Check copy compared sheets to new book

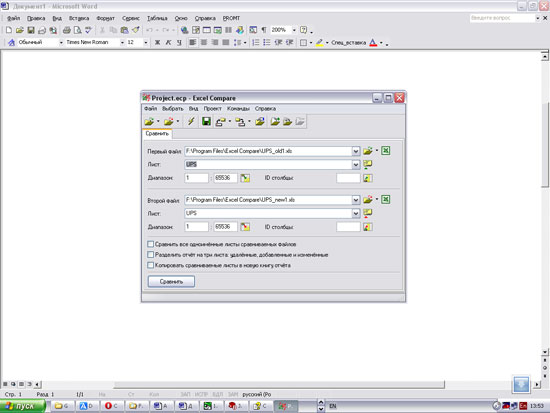pyautogui.click(x=150, y=265)
